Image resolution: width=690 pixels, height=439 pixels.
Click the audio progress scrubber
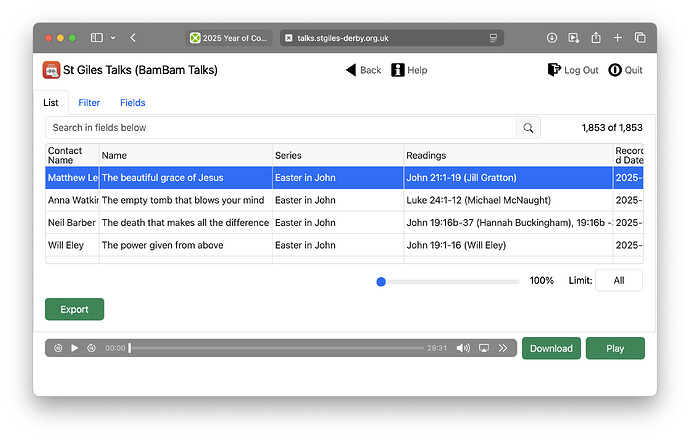pyautogui.click(x=276, y=348)
